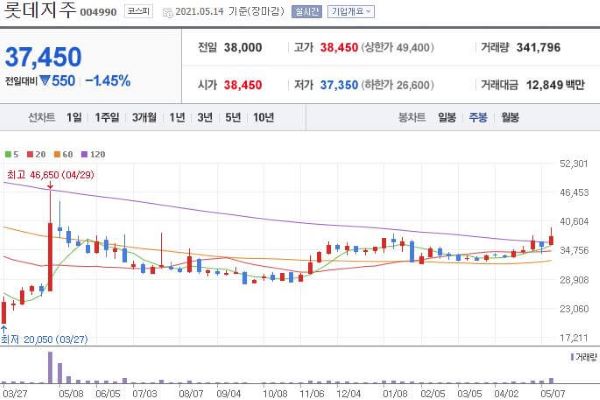This screenshot has height=400, width=600.
Task: Click the 최고 46,650 (04/29) marker
Action: (x=50, y=175)
